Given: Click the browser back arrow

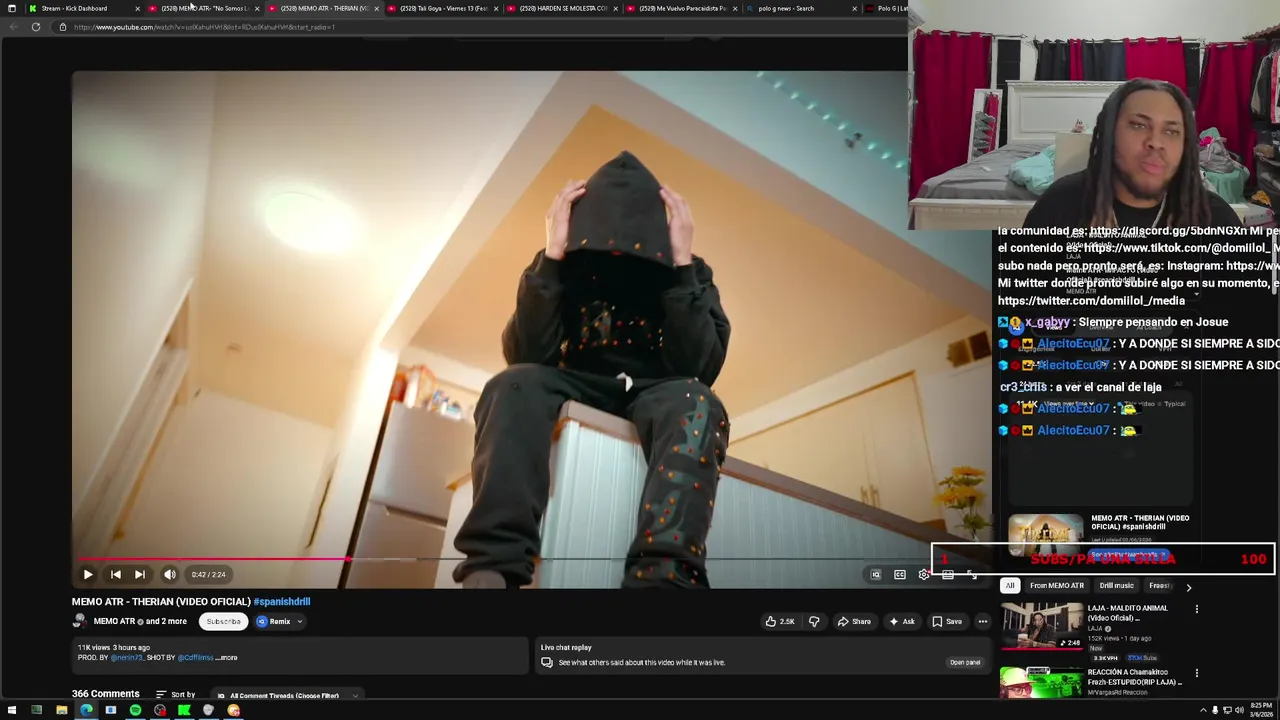Looking at the screenshot, I should click(12, 27).
